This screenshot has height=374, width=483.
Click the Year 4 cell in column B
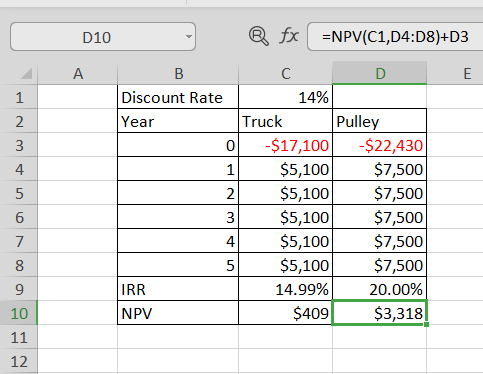click(178, 241)
